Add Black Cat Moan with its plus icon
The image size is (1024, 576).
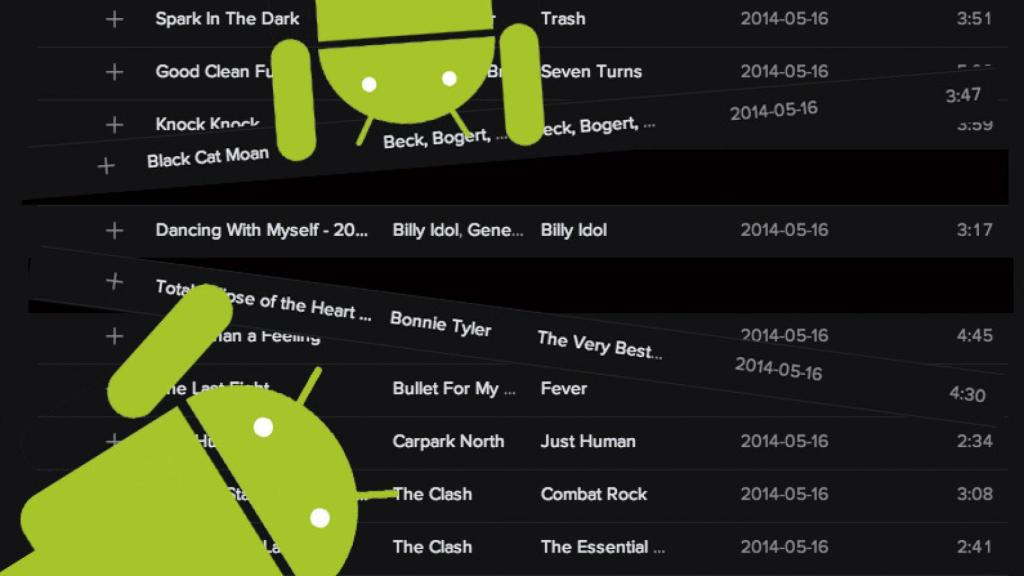106,166
